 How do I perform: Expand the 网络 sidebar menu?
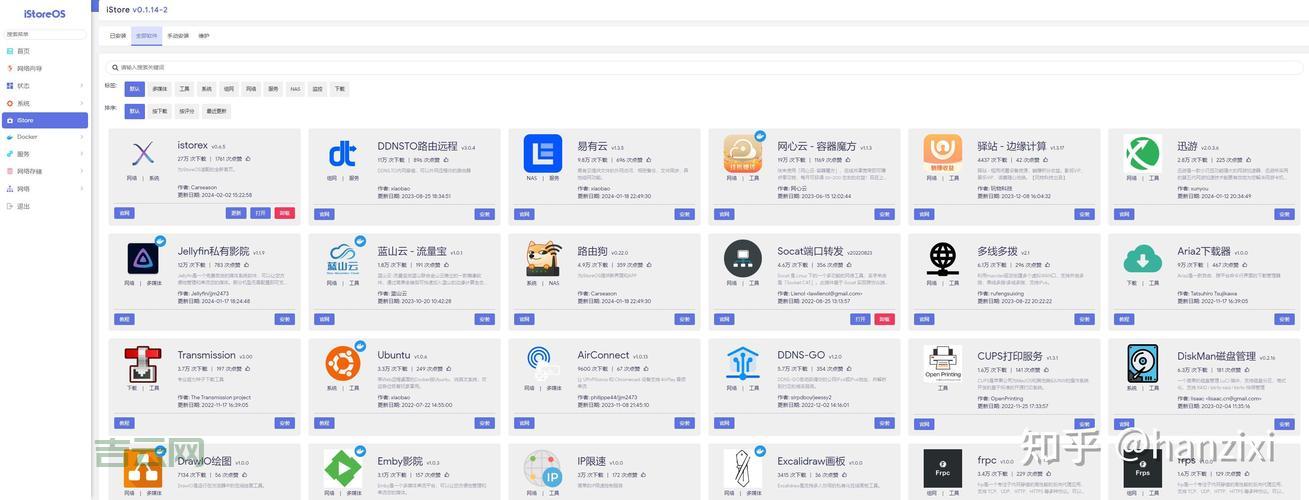(x=44, y=188)
